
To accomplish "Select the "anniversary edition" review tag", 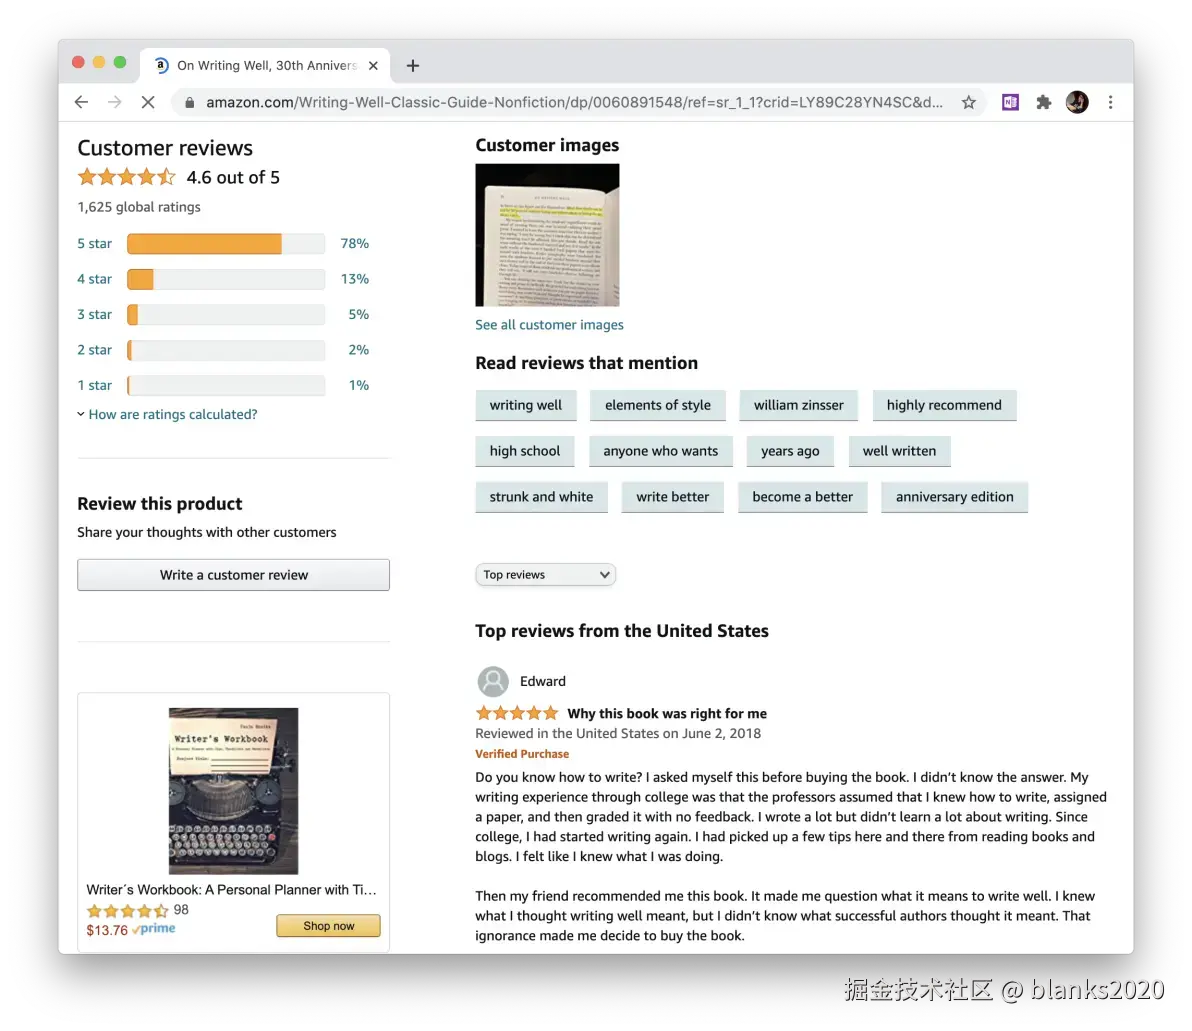I will 954,497.
